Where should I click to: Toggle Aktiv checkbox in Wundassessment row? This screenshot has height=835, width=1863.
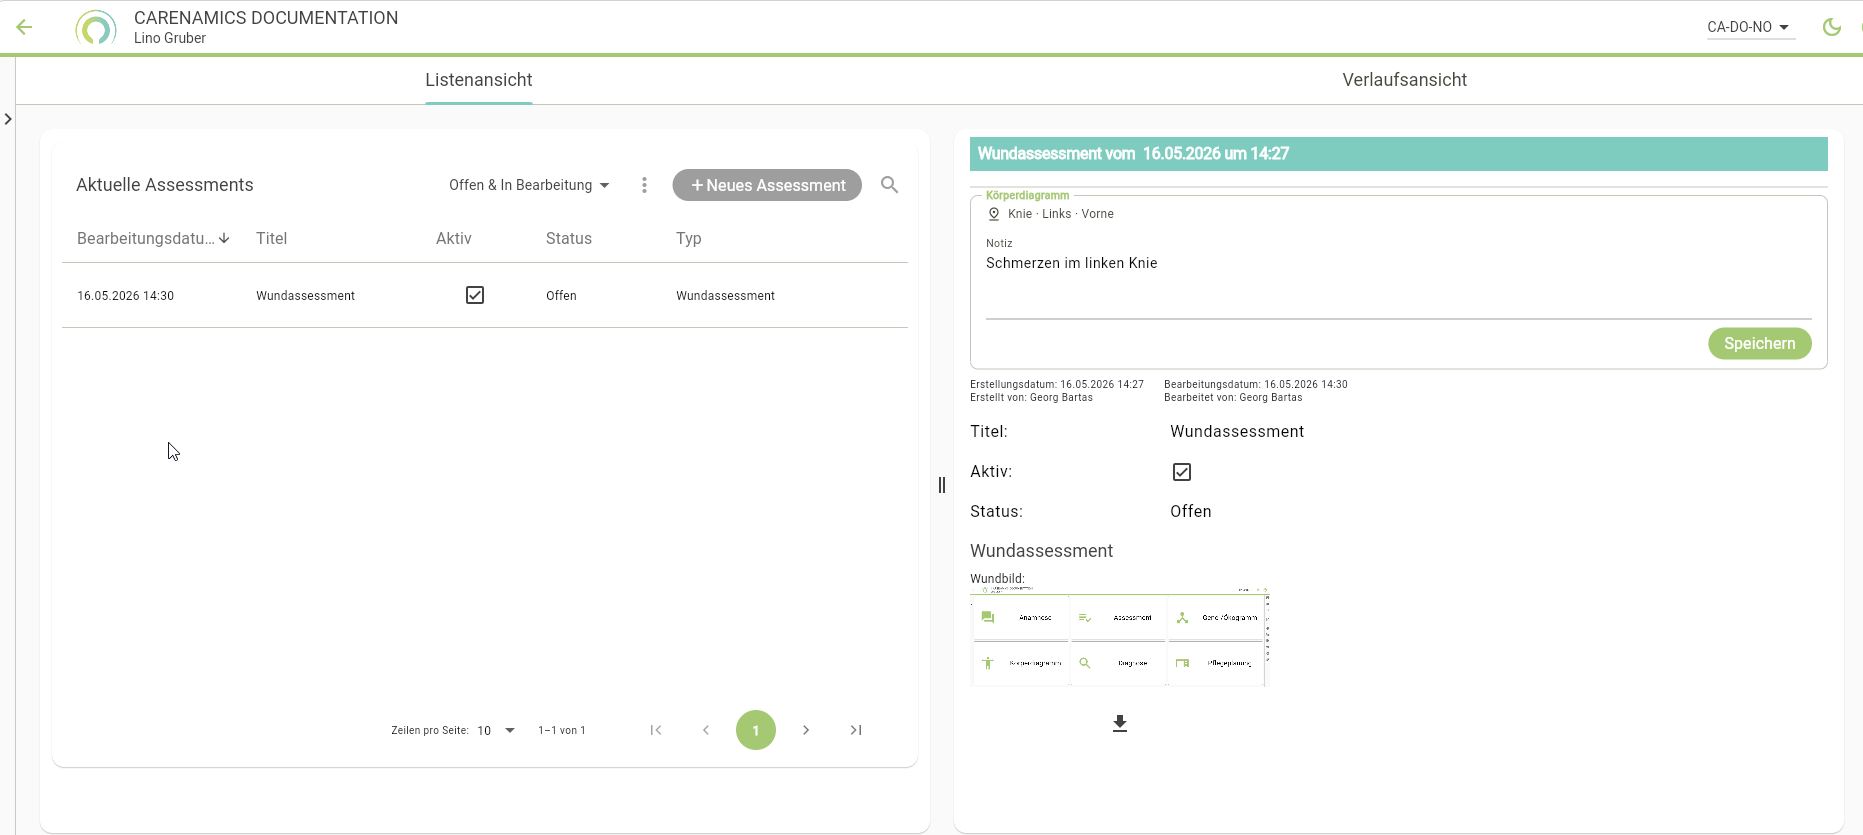click(475, 295)
